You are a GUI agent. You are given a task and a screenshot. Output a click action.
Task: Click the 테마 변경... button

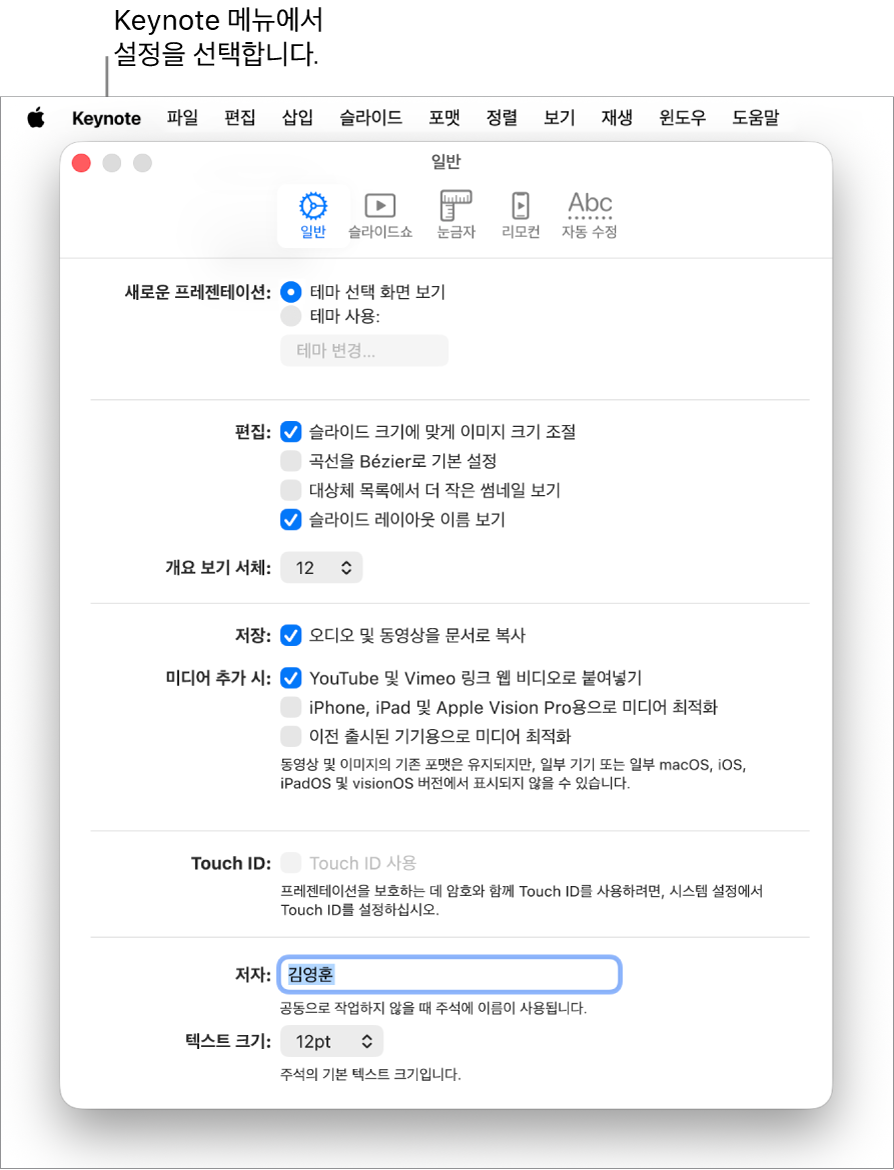click(364, 351)
